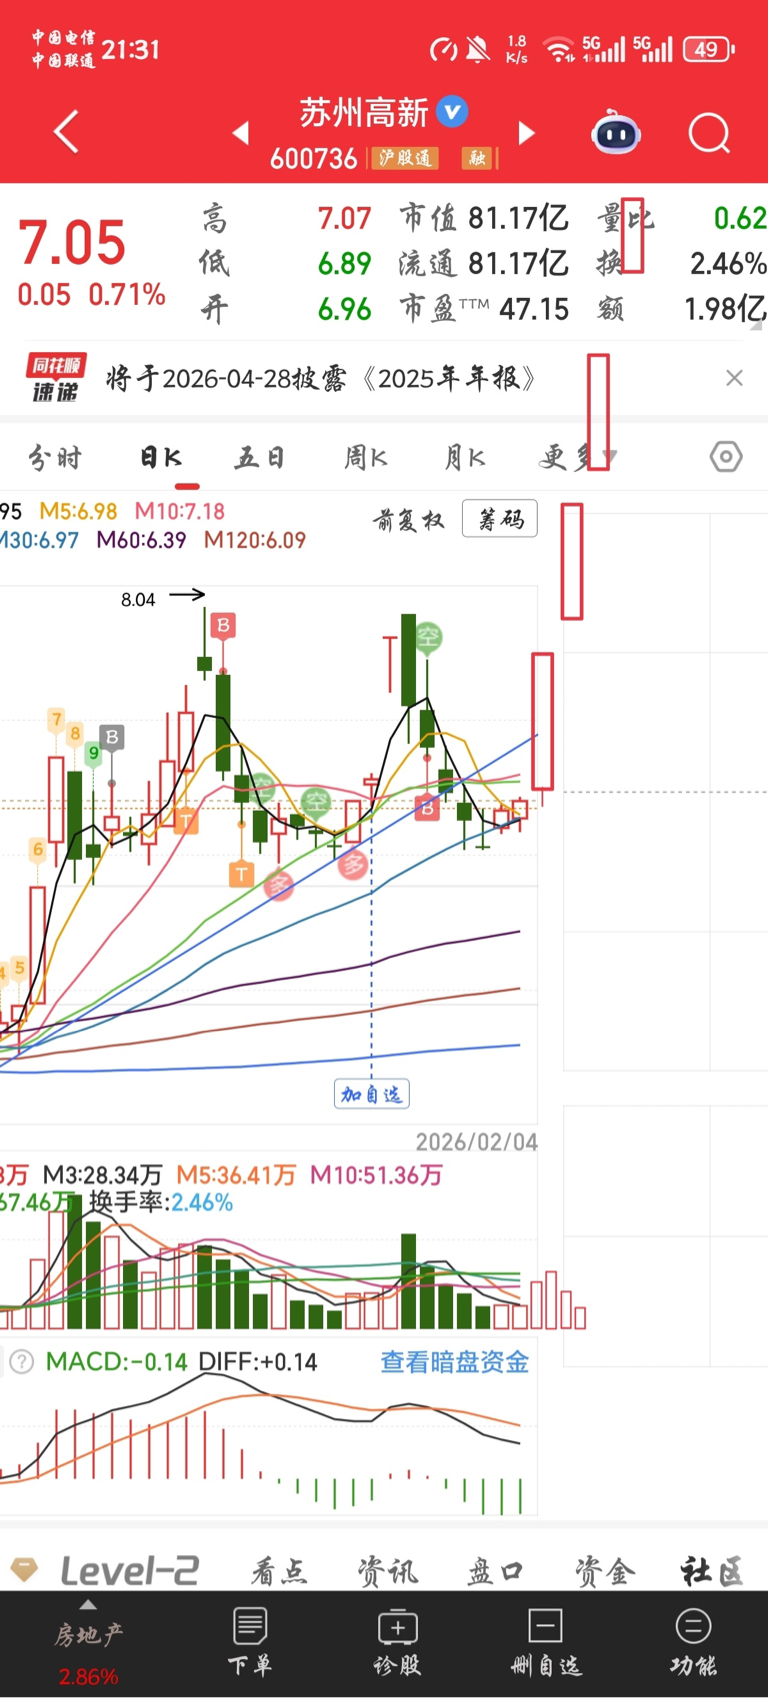
Task: Open the 2025年年报 disclosure notice
Action: pos(321,378)
